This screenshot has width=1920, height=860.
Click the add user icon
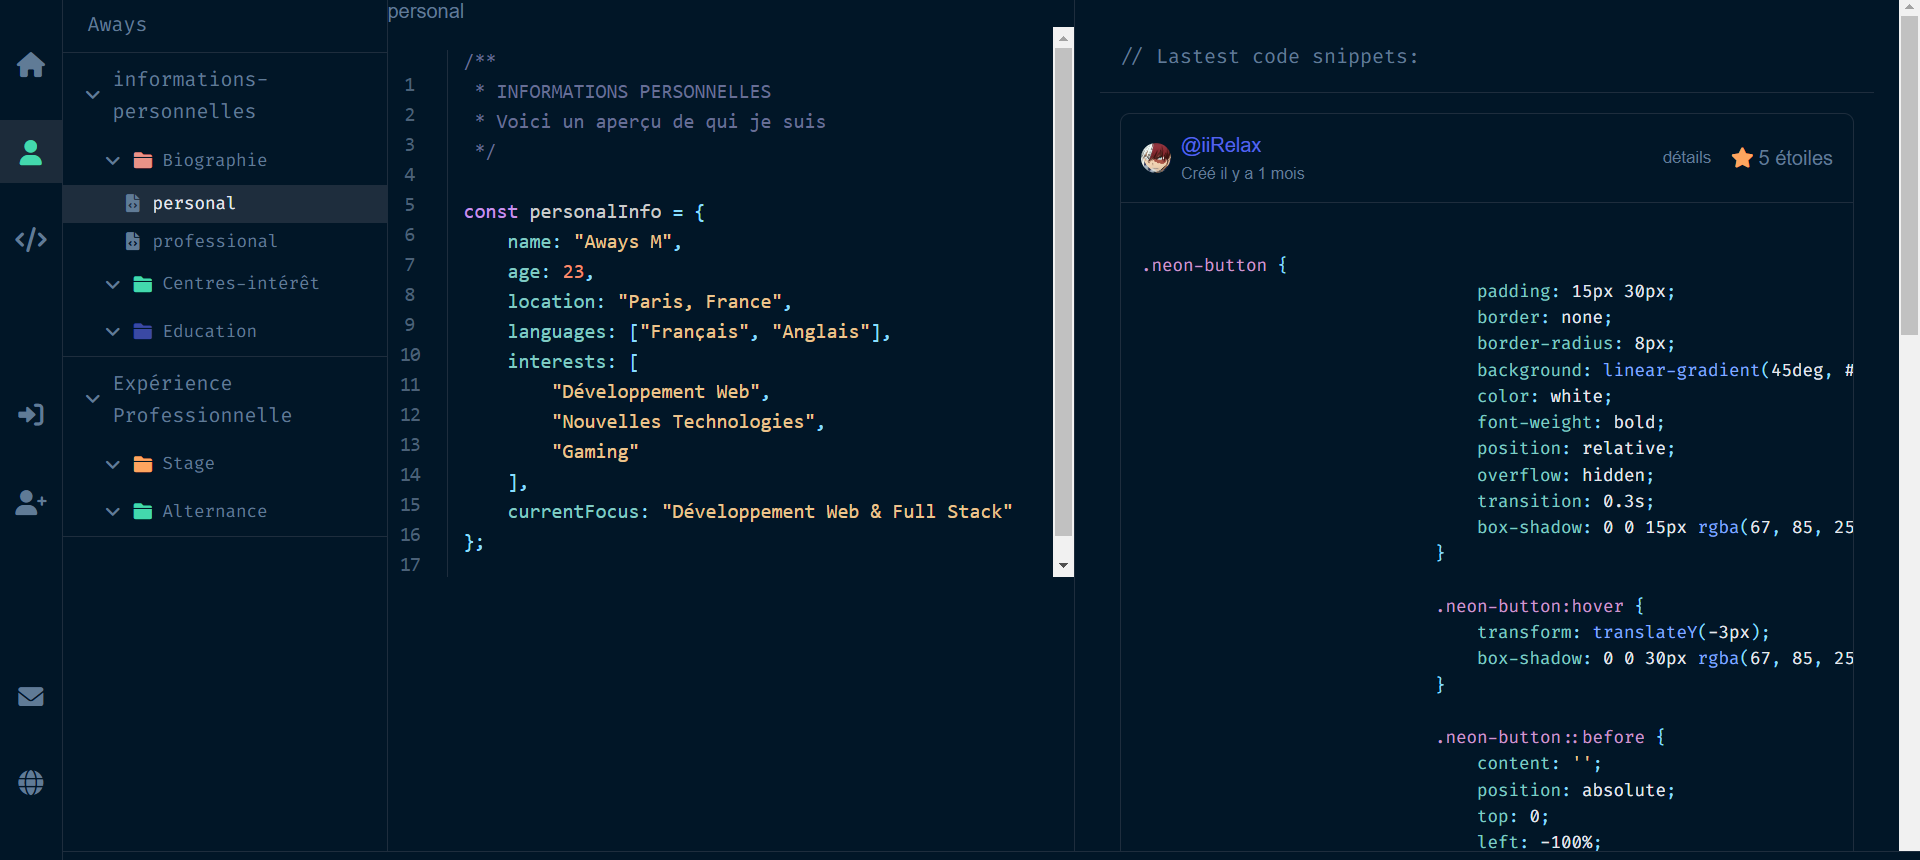click(x=31, y=502)
